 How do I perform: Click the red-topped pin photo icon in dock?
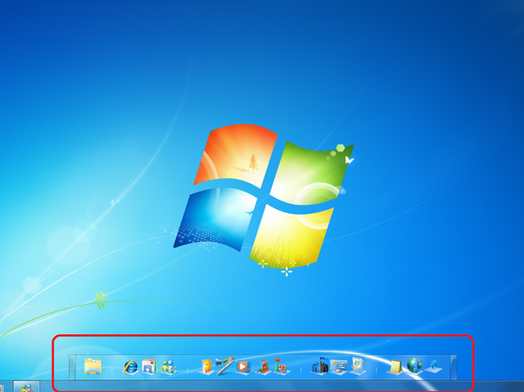281,366
